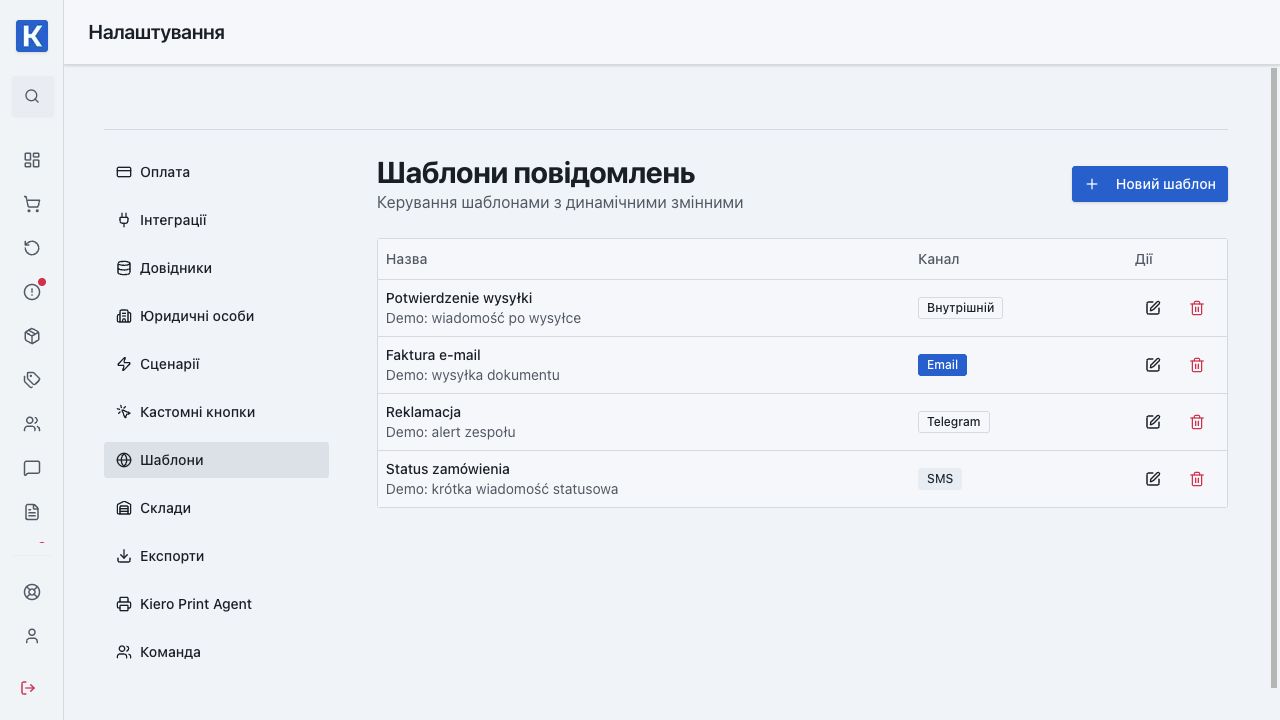This screenshot has width=1280, height=720.
Task: Click the trash icon in Reklamacja row
Action: pyautogui.click(x=1197, y=422)
